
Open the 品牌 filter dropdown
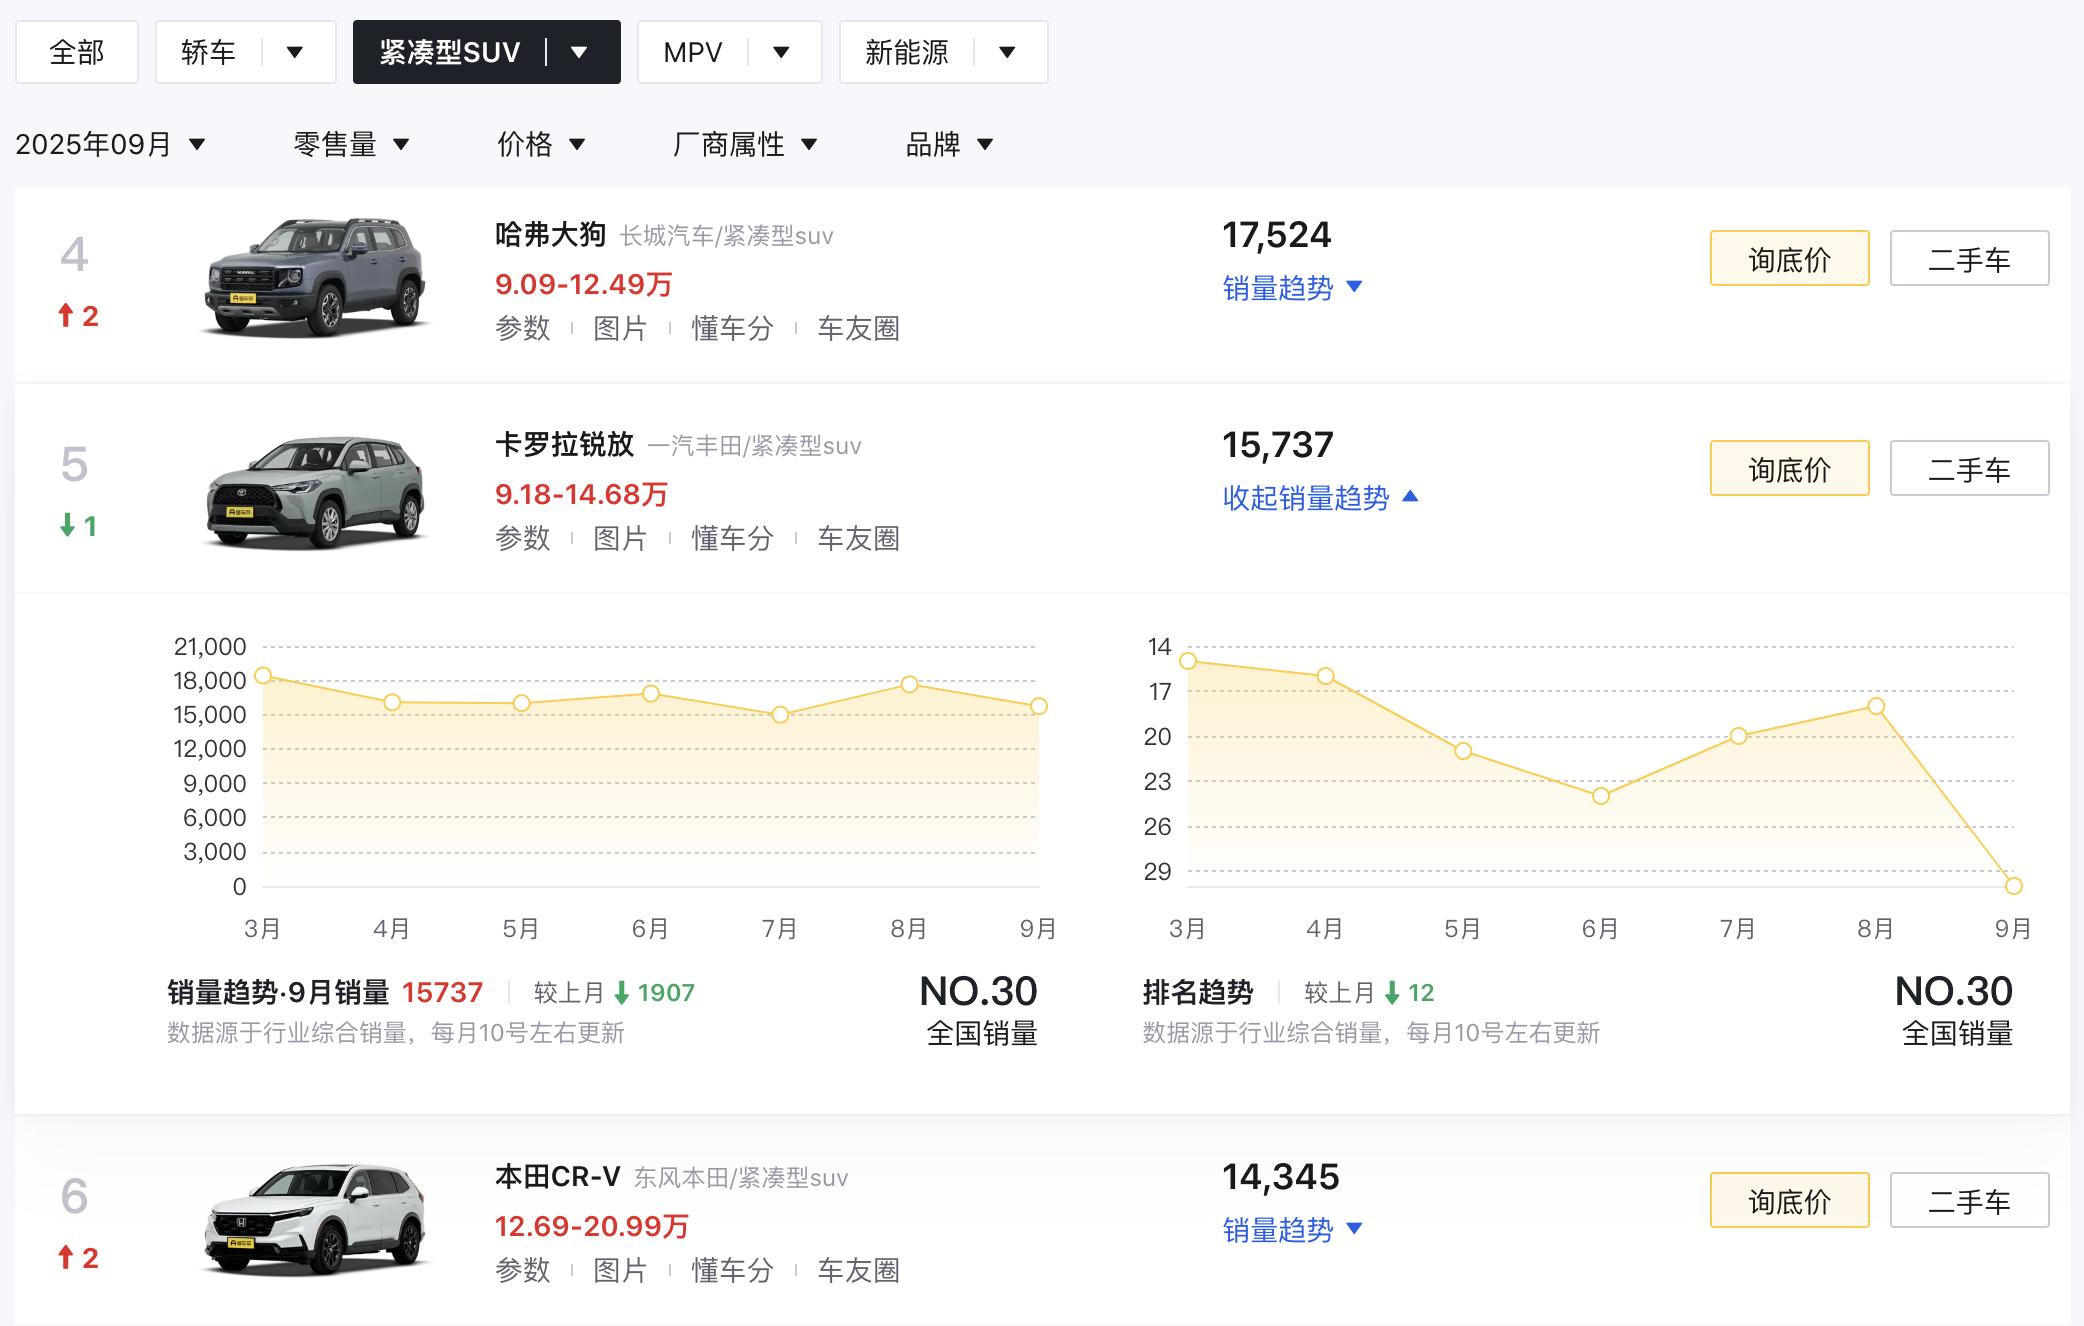[x=949, y=144]
